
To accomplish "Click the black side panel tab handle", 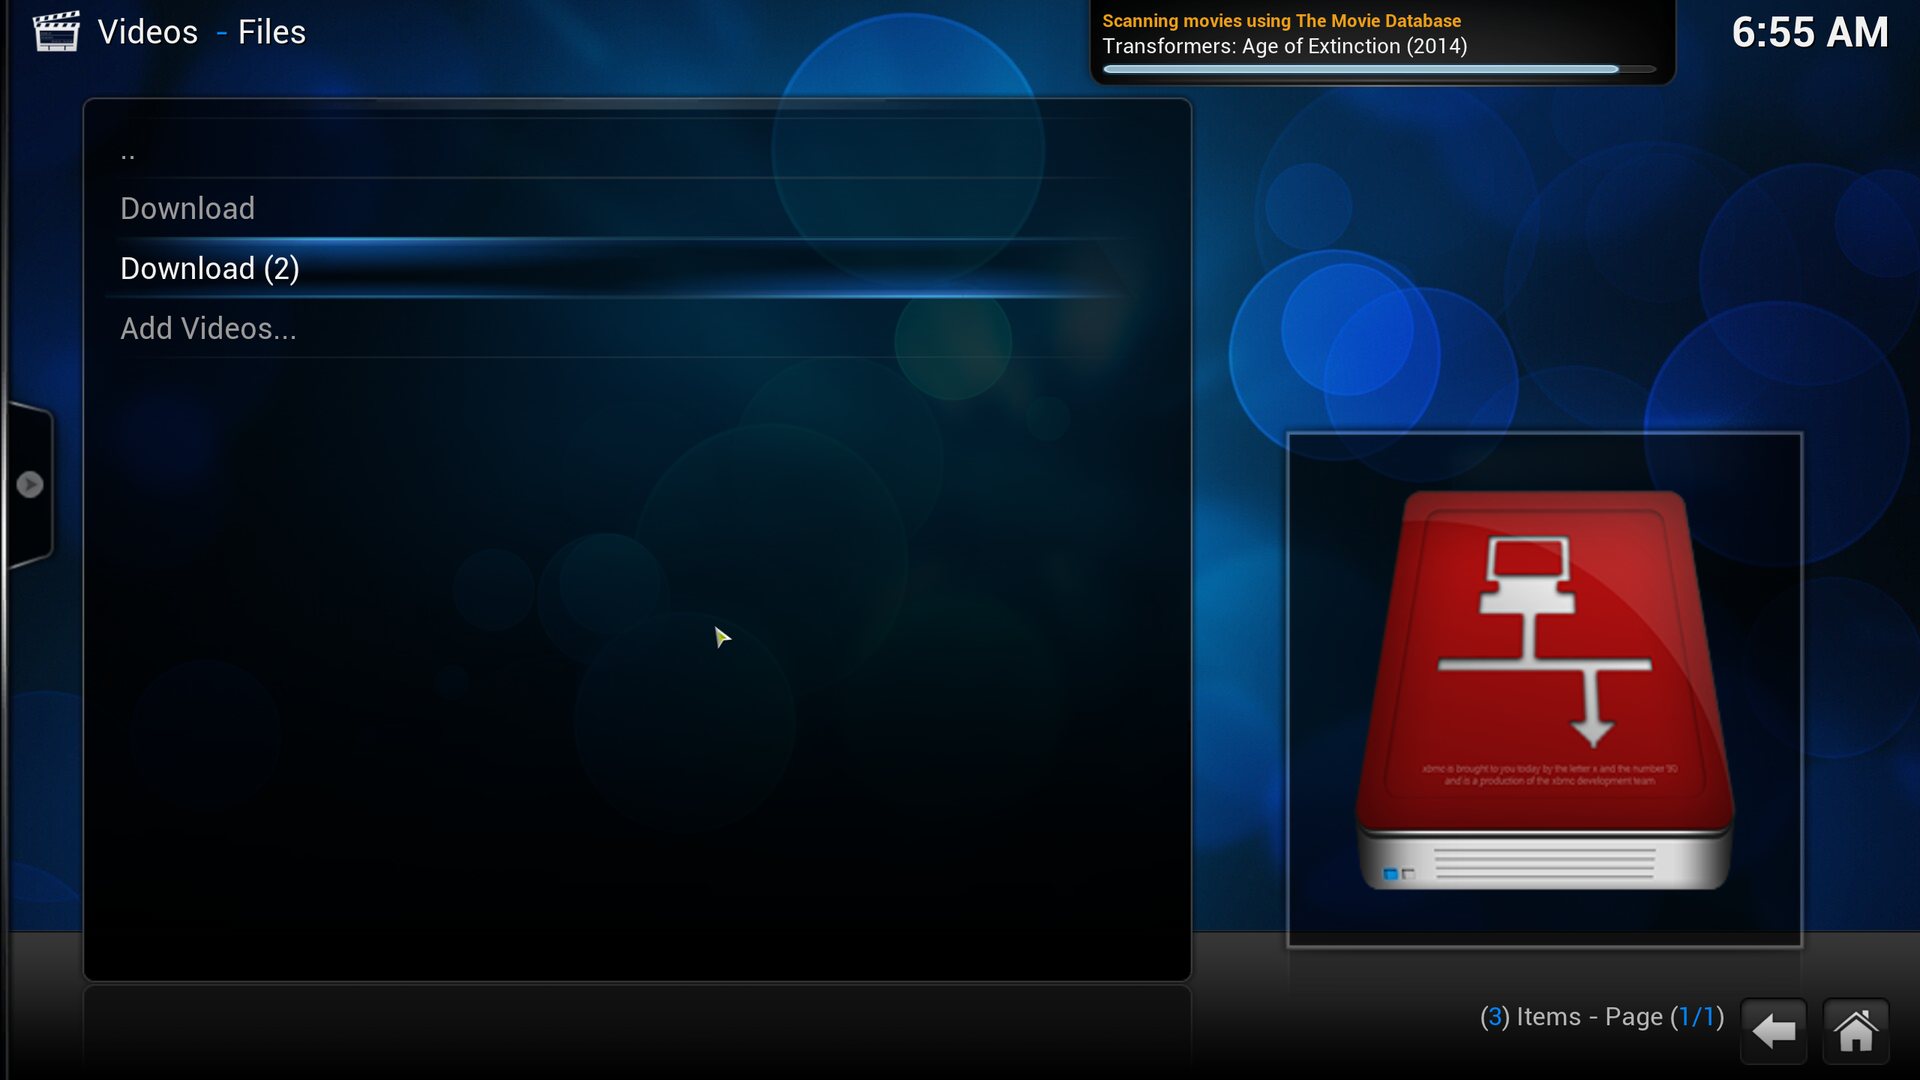I will coord(30,430).
